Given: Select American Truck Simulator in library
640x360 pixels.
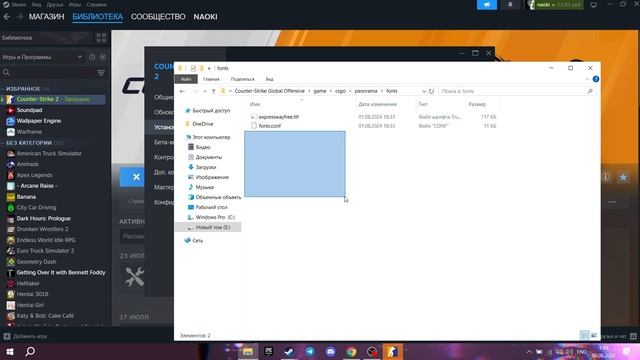Looking at the screenshot, I should [49, 153].
